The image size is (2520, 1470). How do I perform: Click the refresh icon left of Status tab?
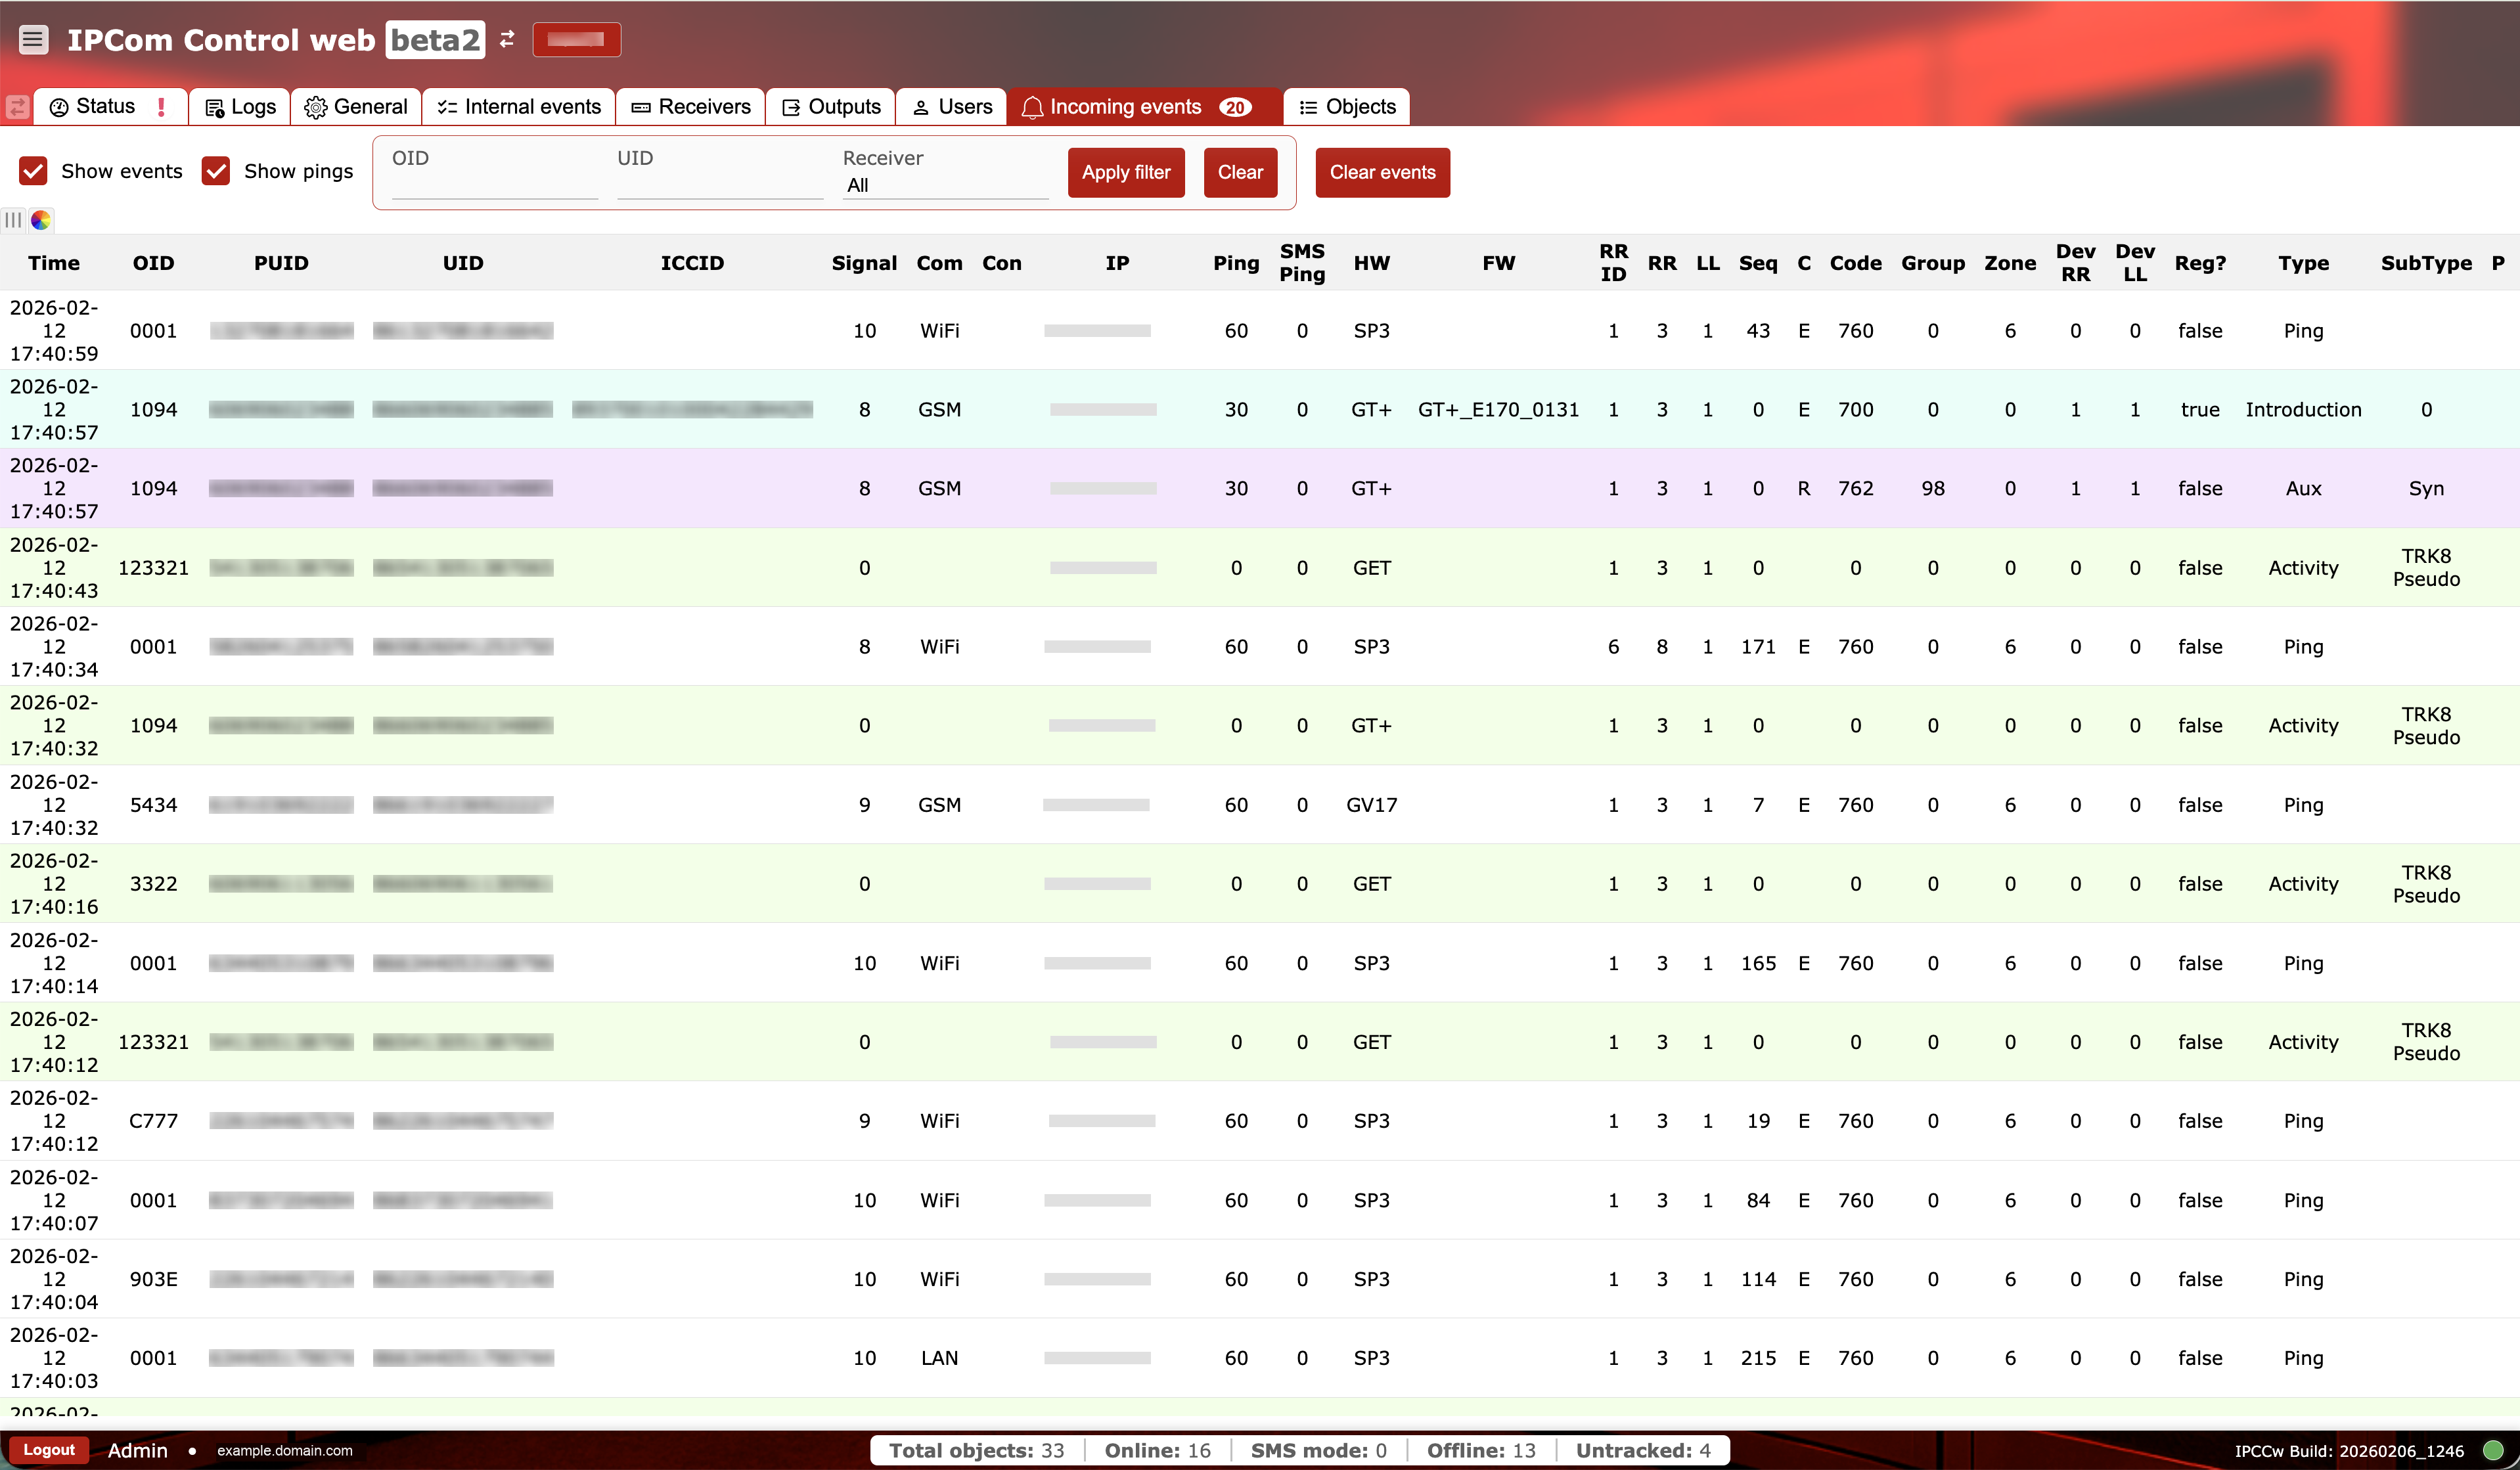pyautogui.click(x=17, y=106)
